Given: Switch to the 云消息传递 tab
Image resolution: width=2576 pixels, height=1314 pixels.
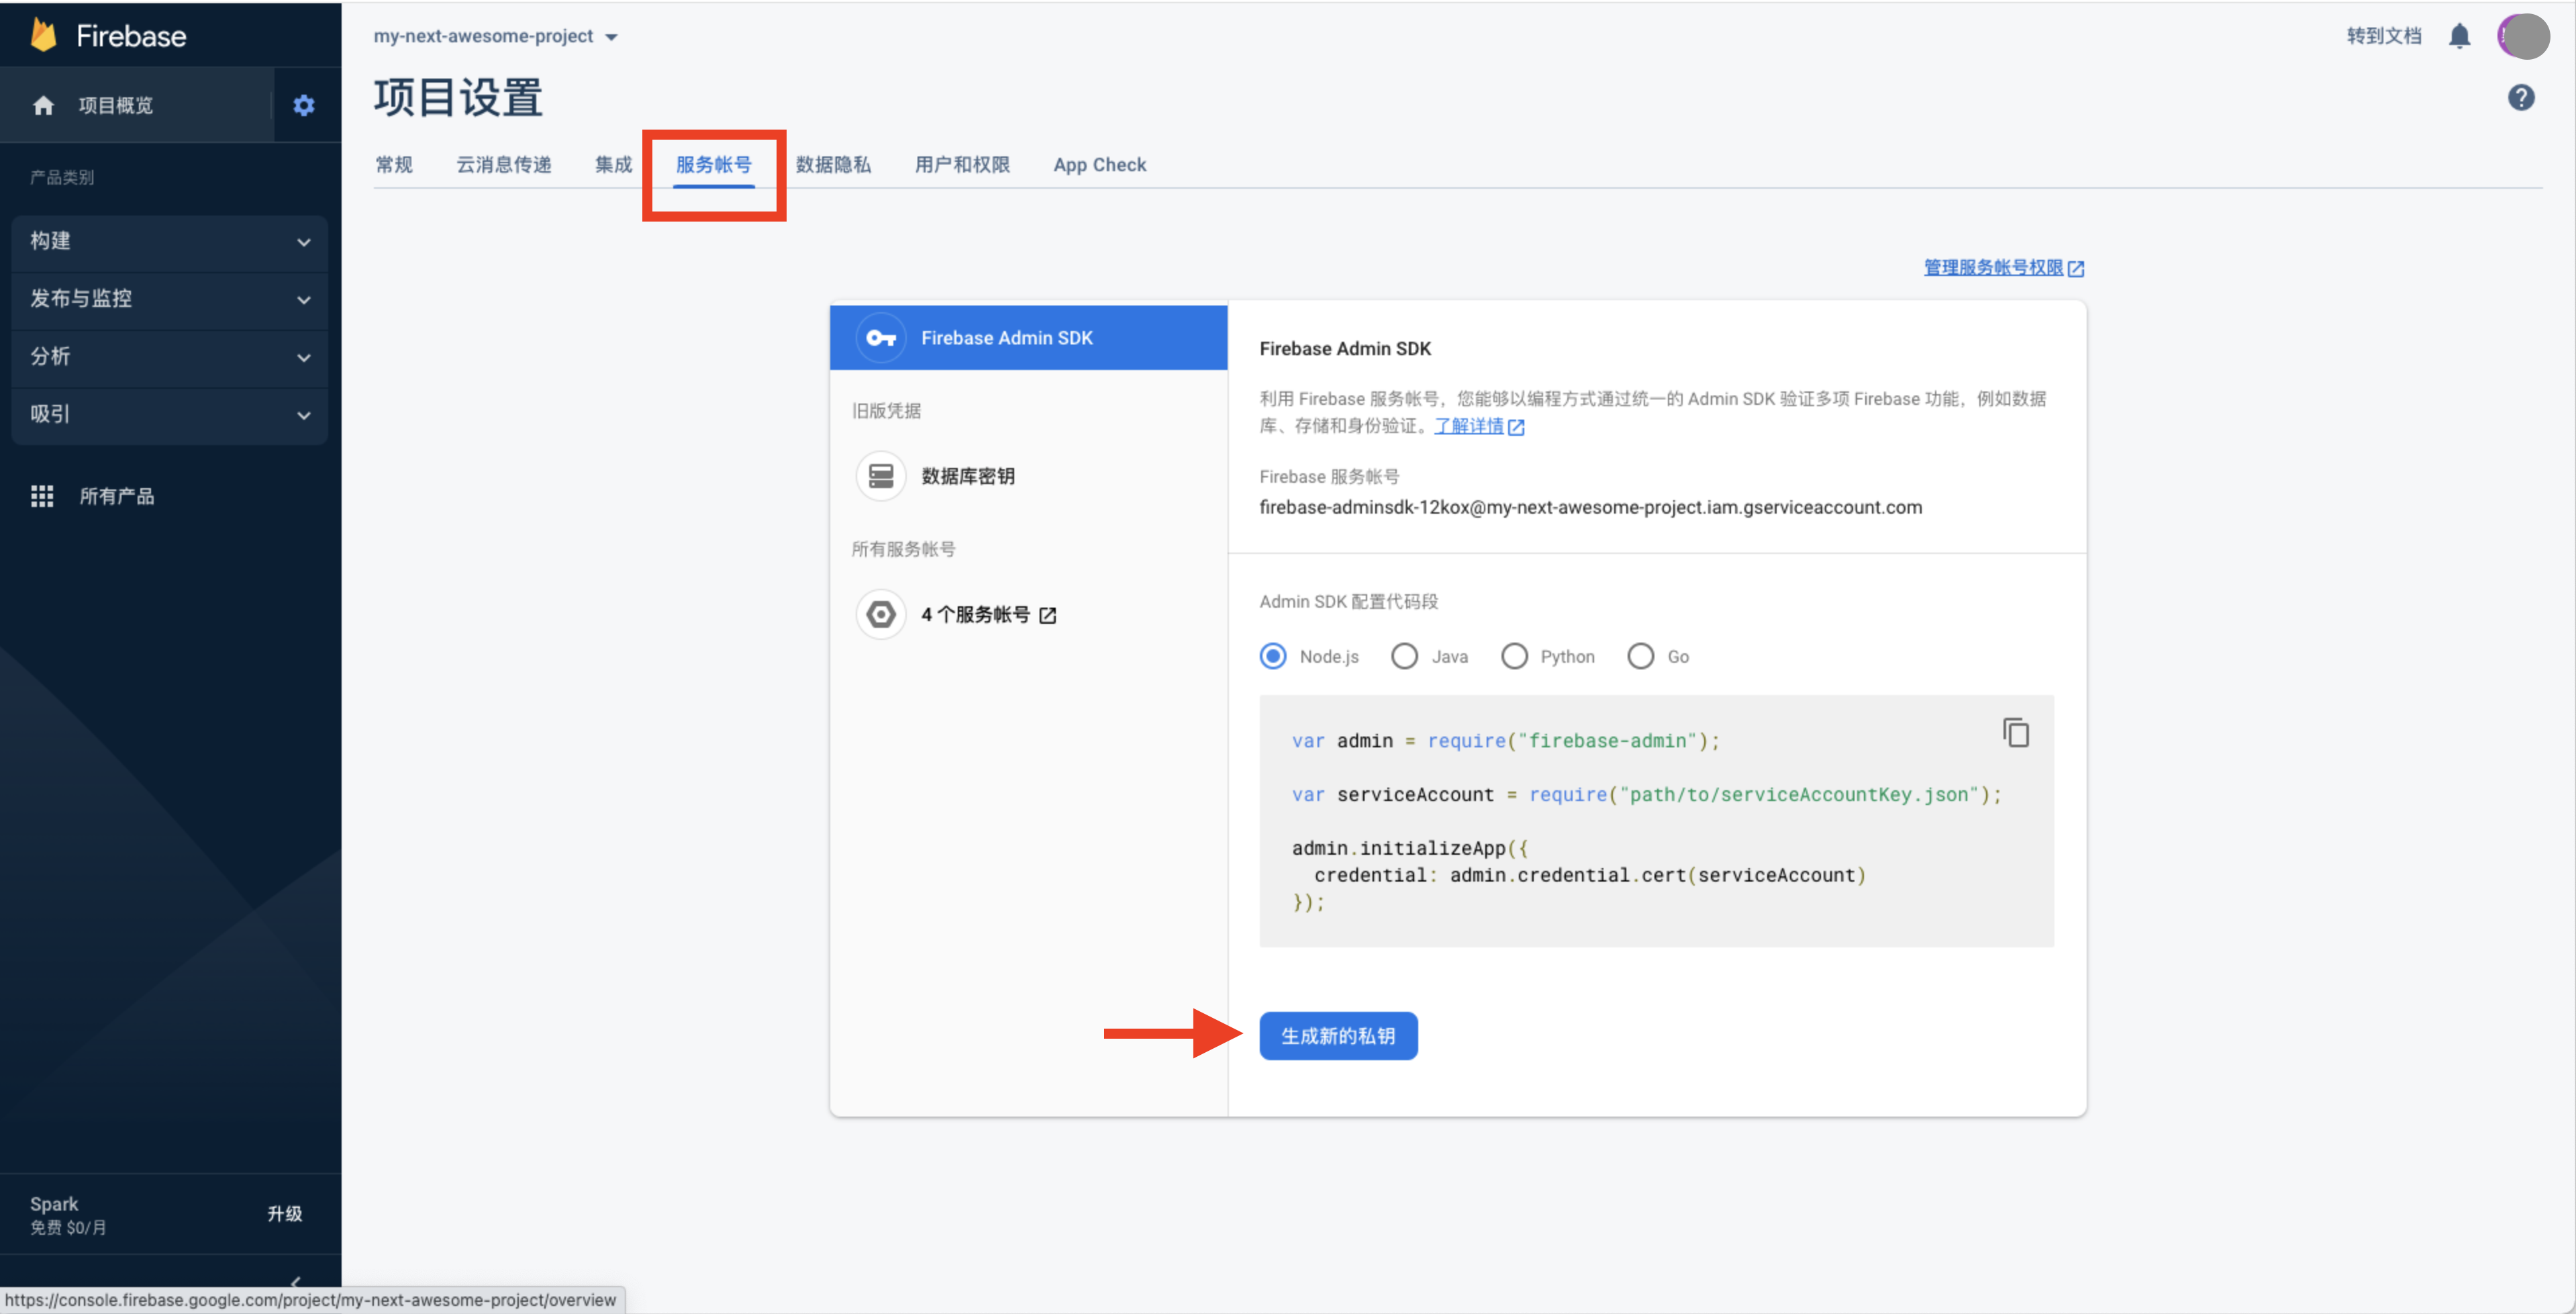Looking at the screenshot, I should pos(503,165).
